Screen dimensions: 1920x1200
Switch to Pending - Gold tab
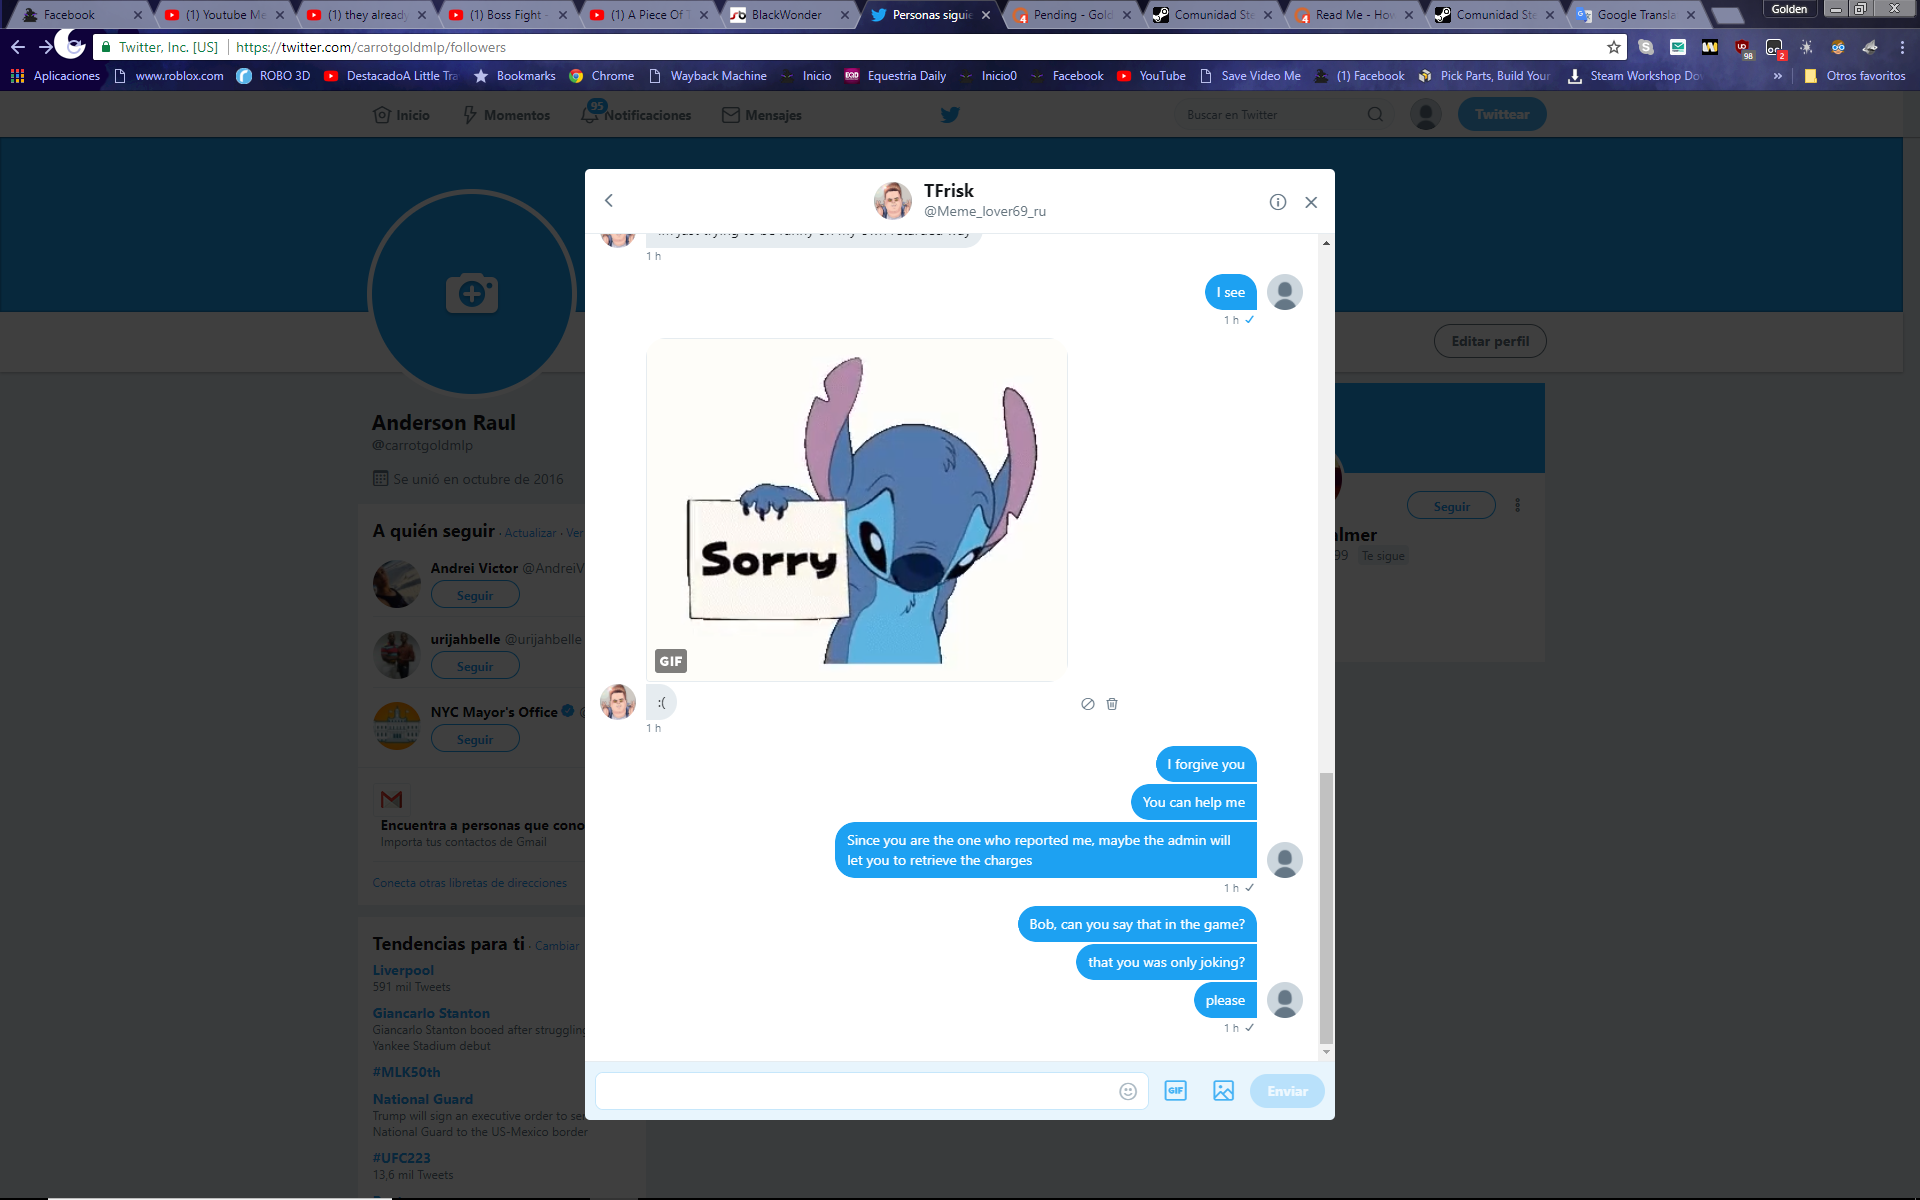click(1072, 15)
